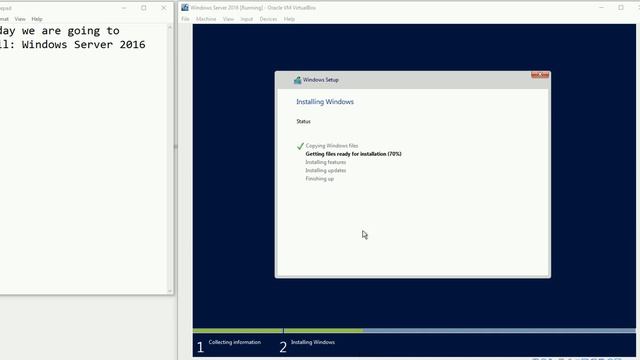Click the 'Windows Setup' dialog title text
The height and width of the screenshot is (360, 640).
click(321, 80)
